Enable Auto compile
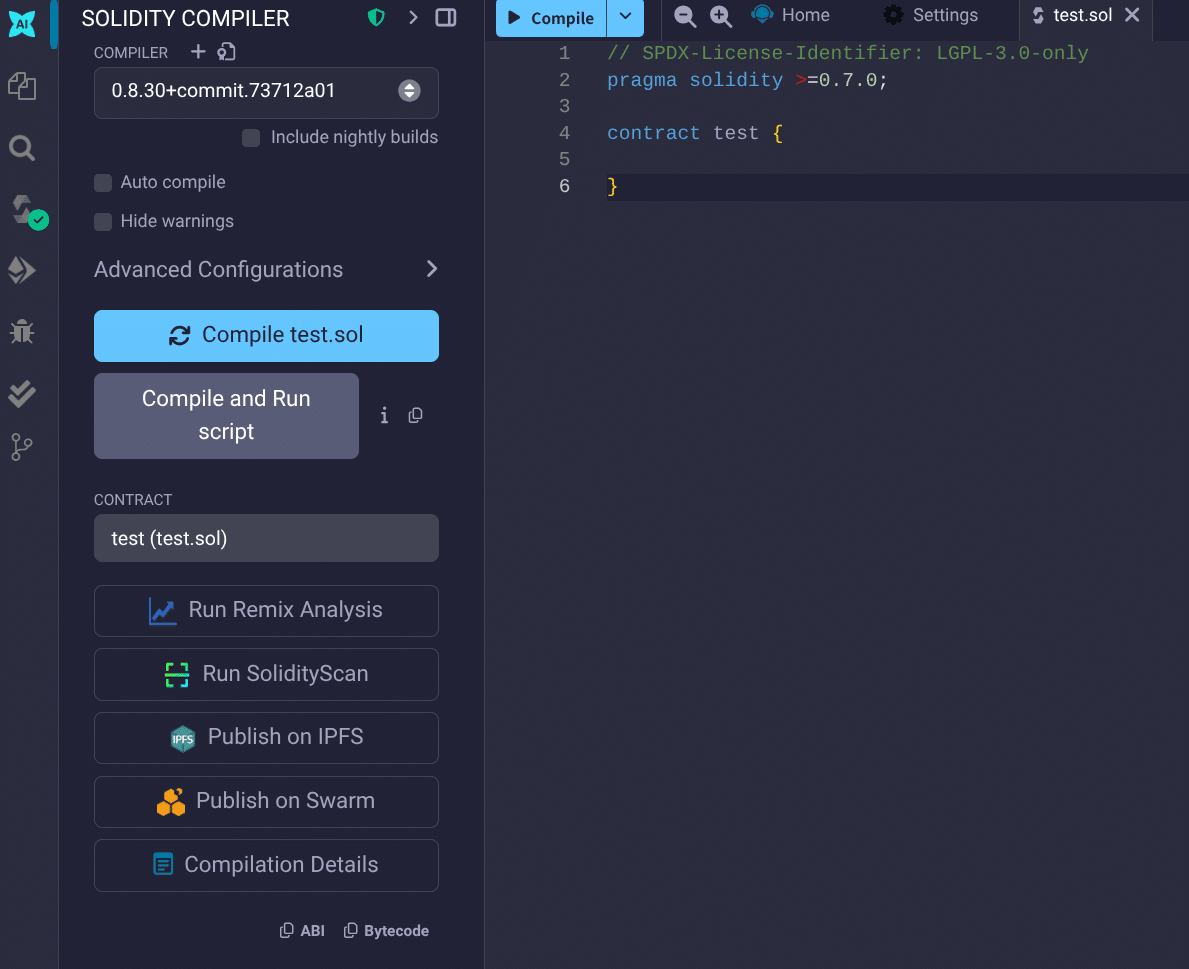 coord(103,182)
